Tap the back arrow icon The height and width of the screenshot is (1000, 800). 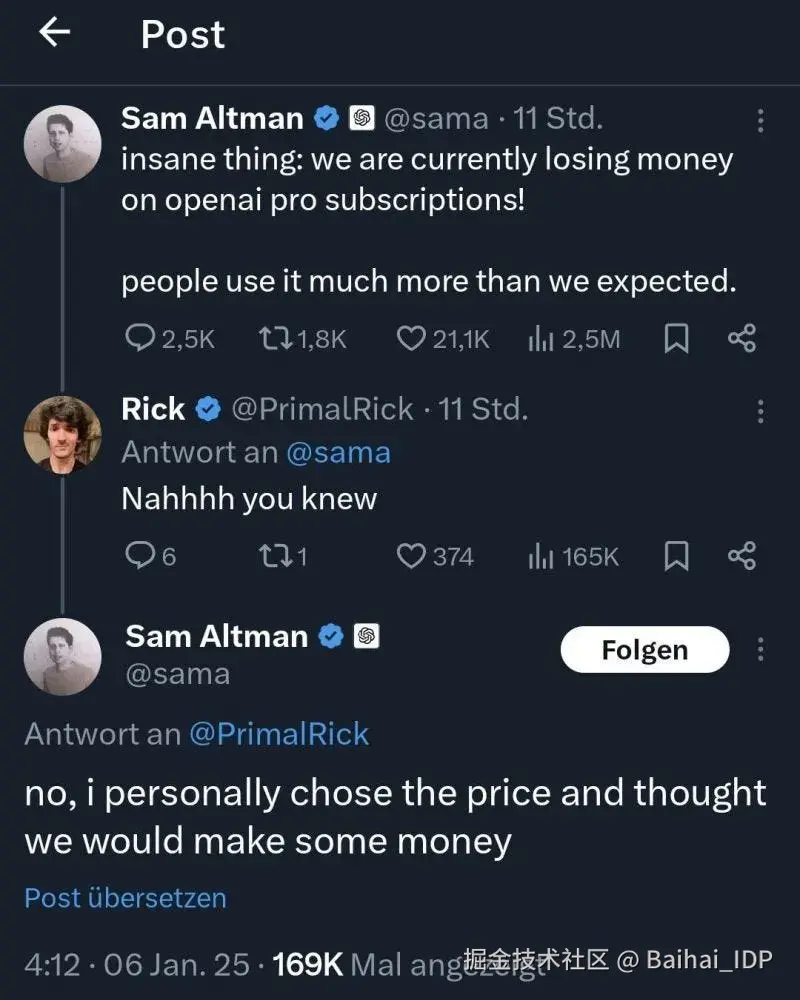pyautogui.click(x=54, y=33)
